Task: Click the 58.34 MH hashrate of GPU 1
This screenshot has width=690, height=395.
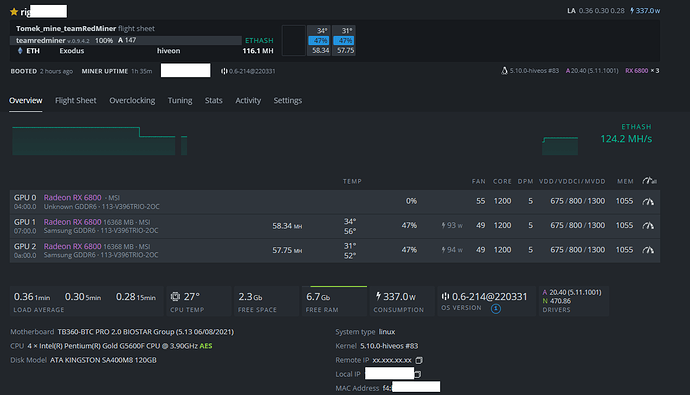Action: (287, 226)
